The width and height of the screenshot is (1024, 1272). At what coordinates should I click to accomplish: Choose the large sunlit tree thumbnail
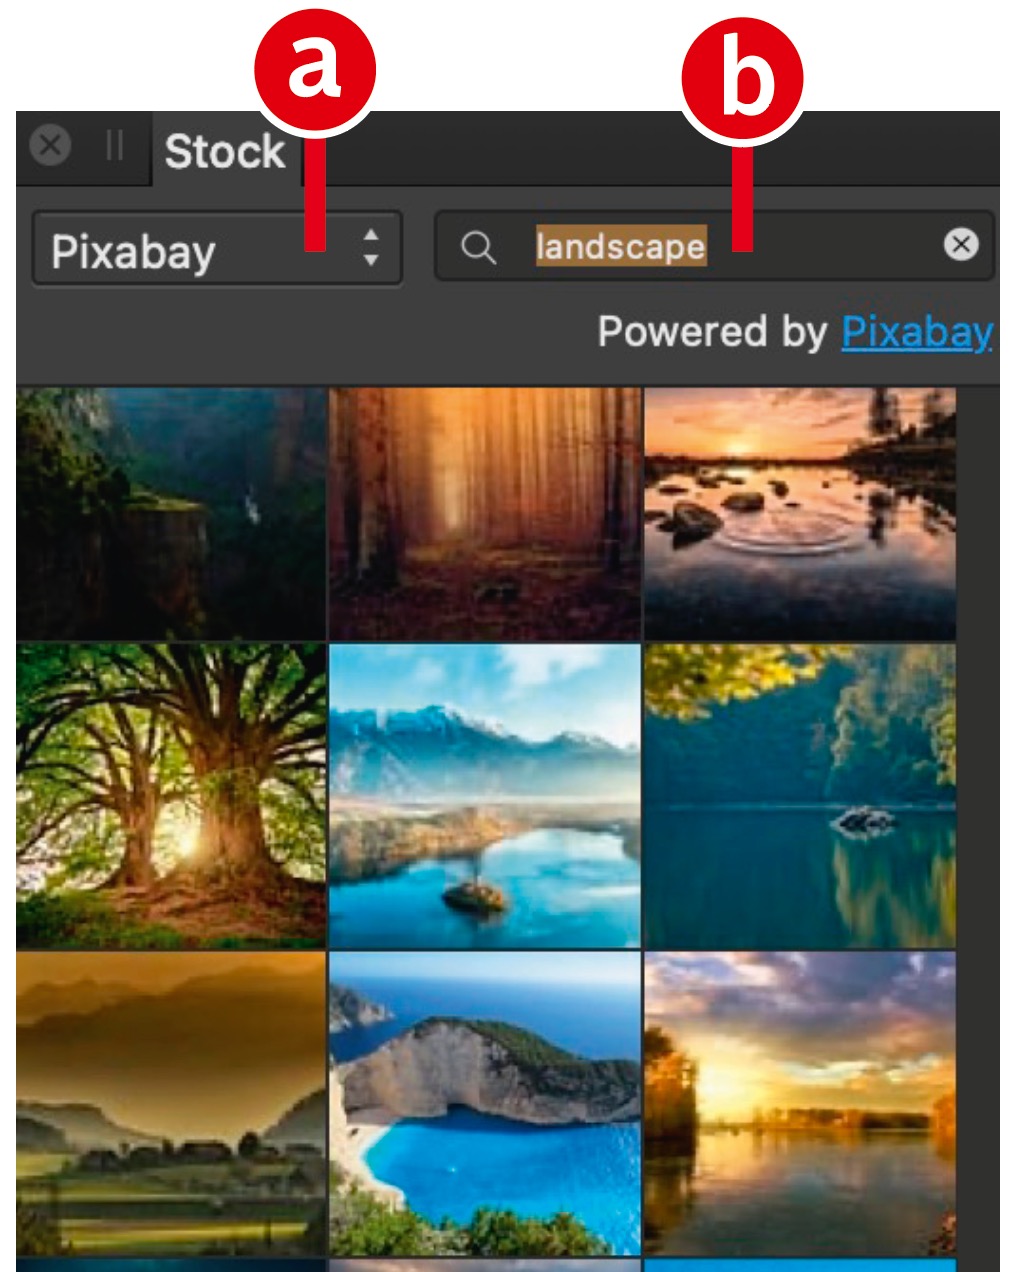[171, 795]
